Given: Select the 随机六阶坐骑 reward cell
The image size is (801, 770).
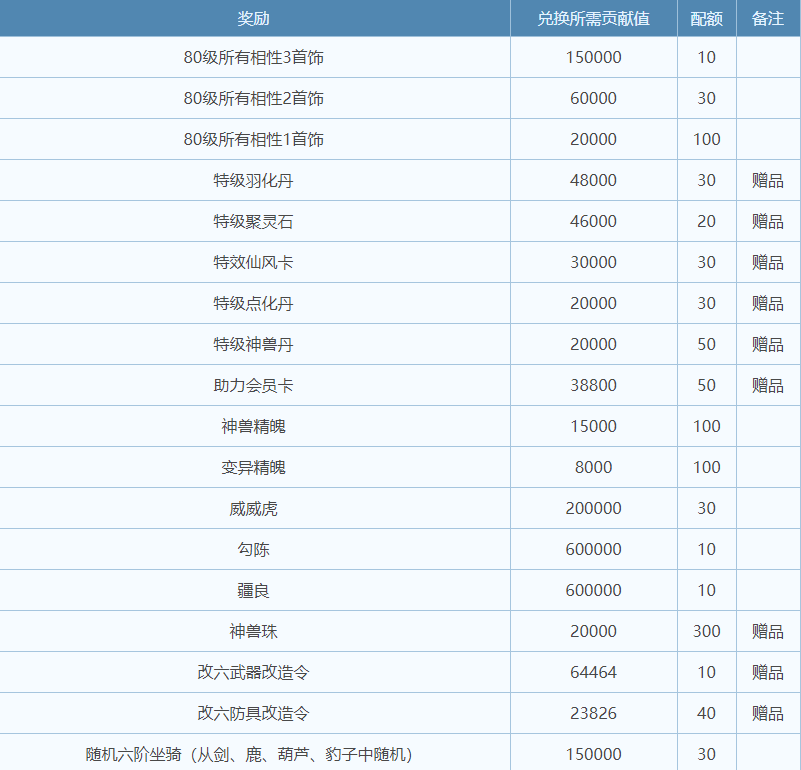Looking at the screenshot, I should (249, 755).
